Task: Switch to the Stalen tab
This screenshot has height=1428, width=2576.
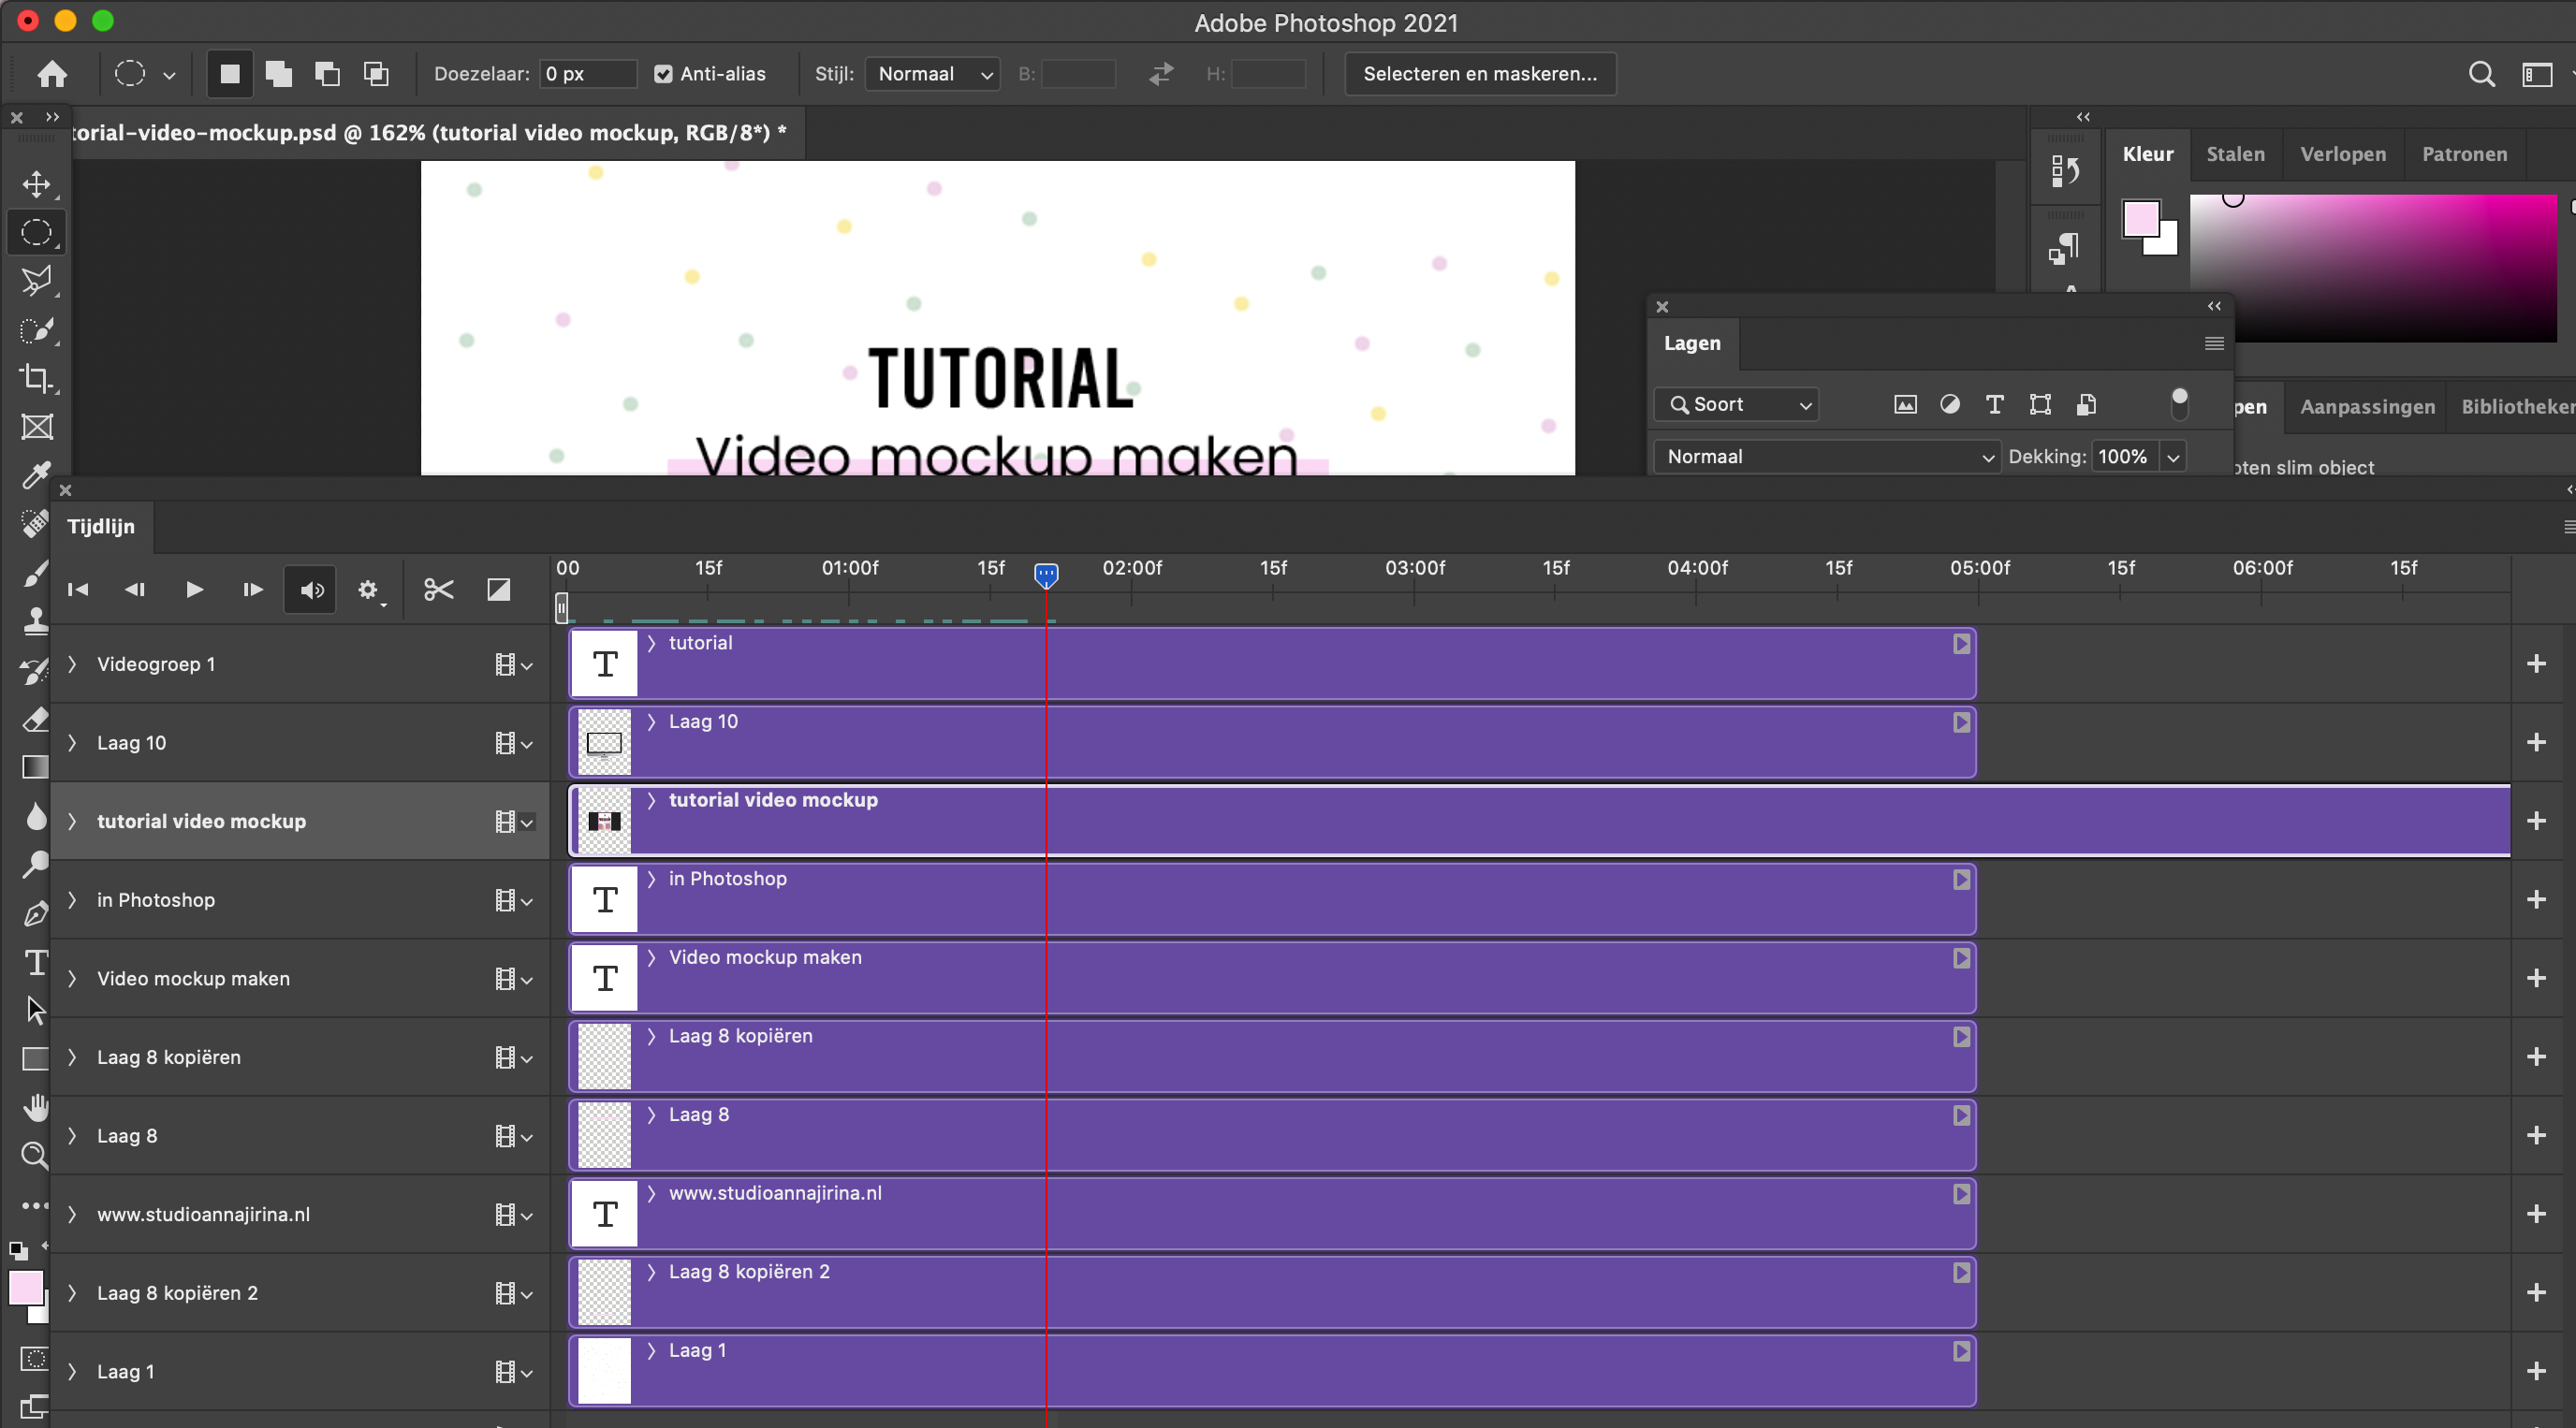Action: point(2236,154)
